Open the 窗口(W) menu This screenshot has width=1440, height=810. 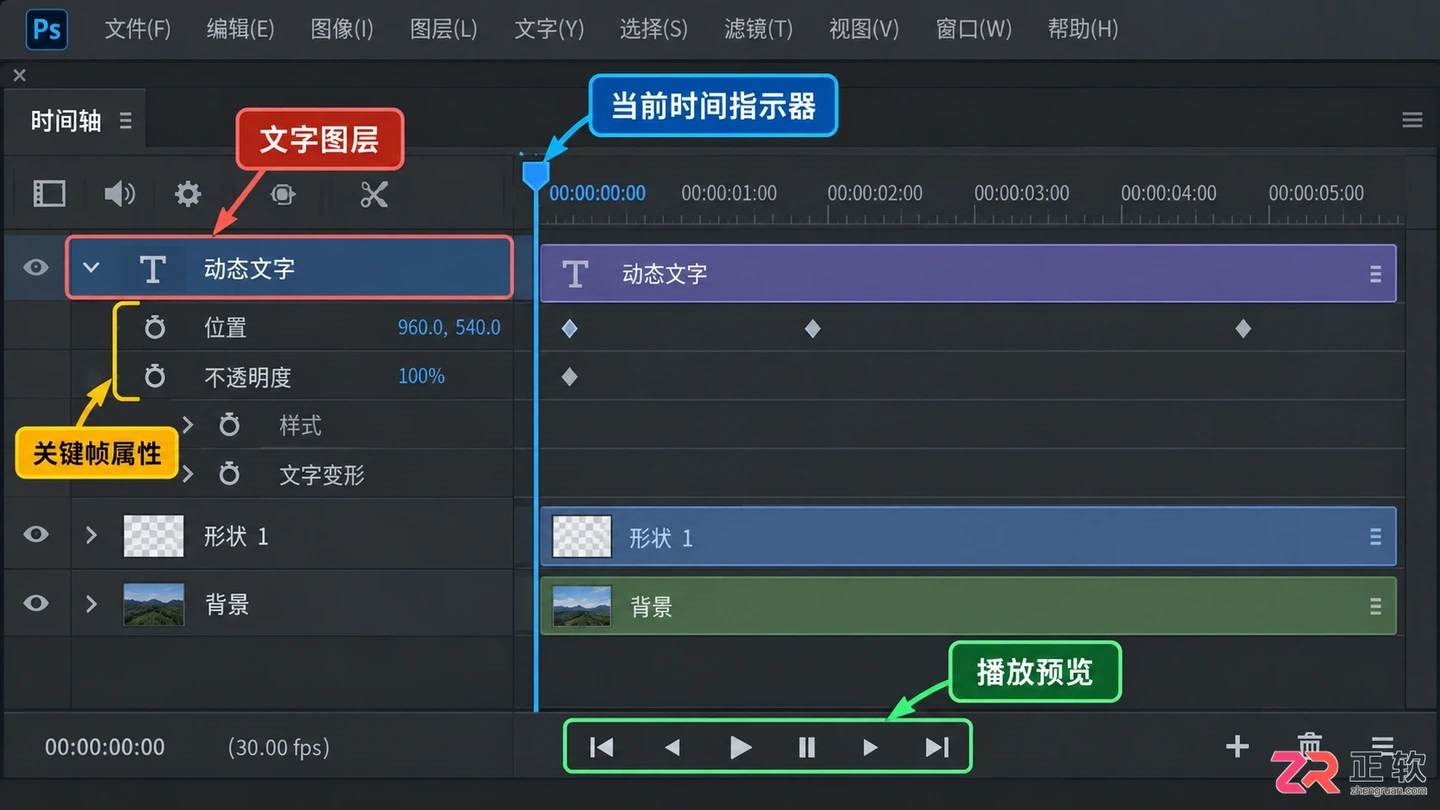point(974,29)
